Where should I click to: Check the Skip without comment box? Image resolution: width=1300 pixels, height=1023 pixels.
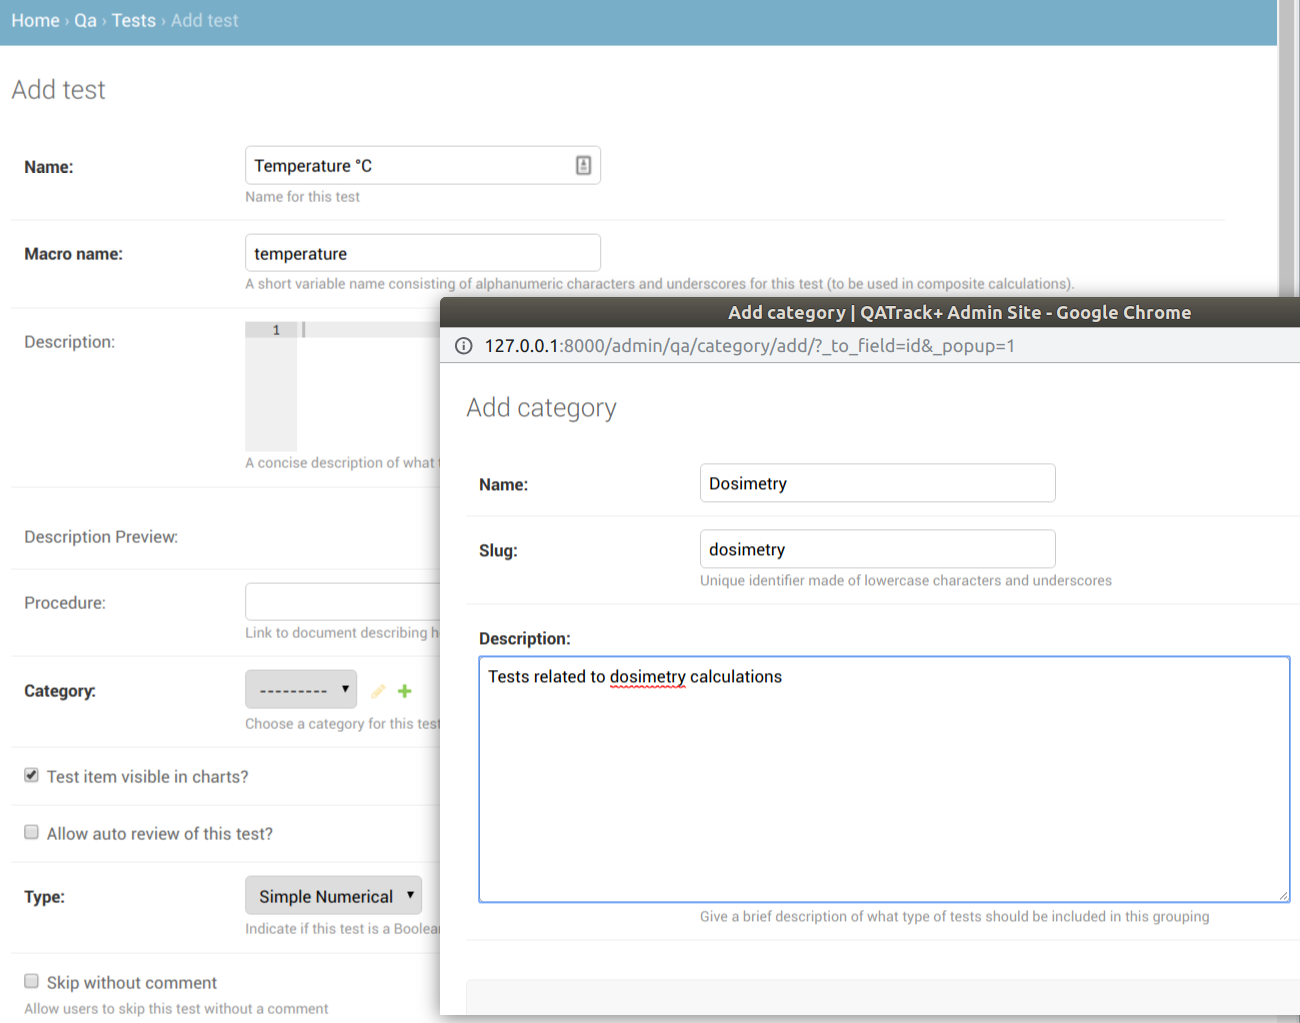tap(32, 981)
